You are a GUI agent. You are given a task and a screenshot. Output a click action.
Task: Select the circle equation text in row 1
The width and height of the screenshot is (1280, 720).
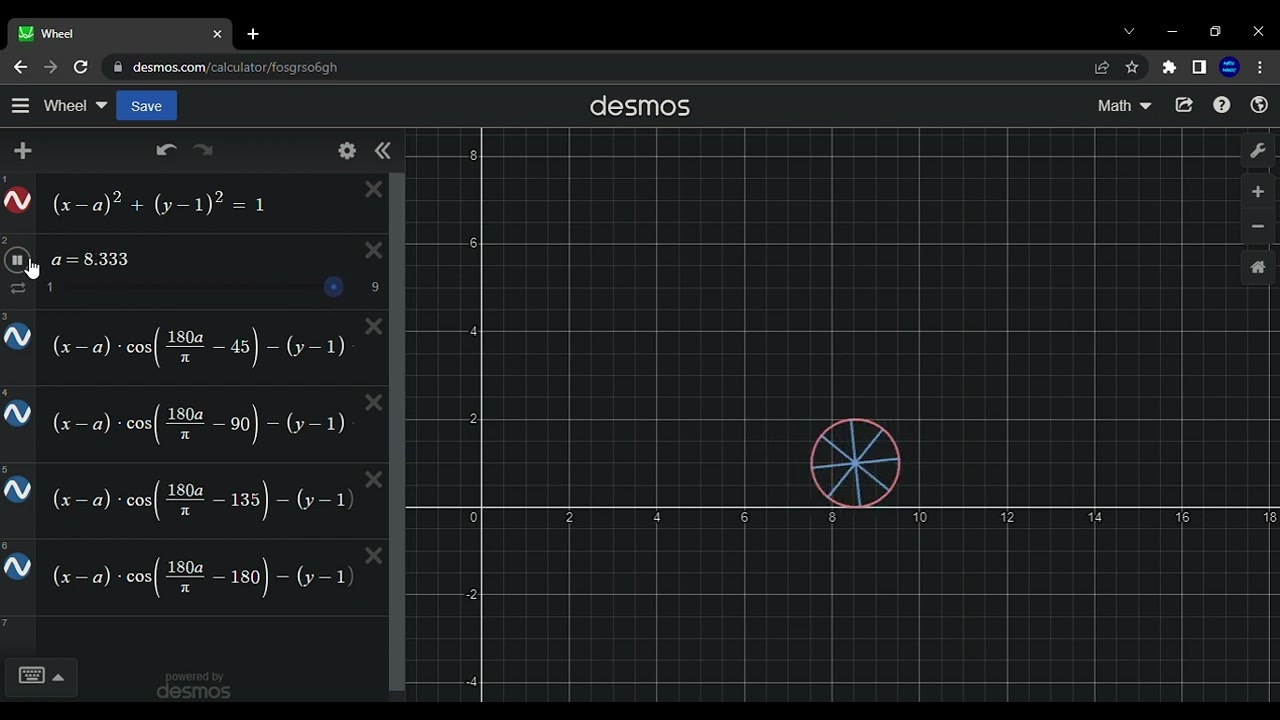[159, 203]
